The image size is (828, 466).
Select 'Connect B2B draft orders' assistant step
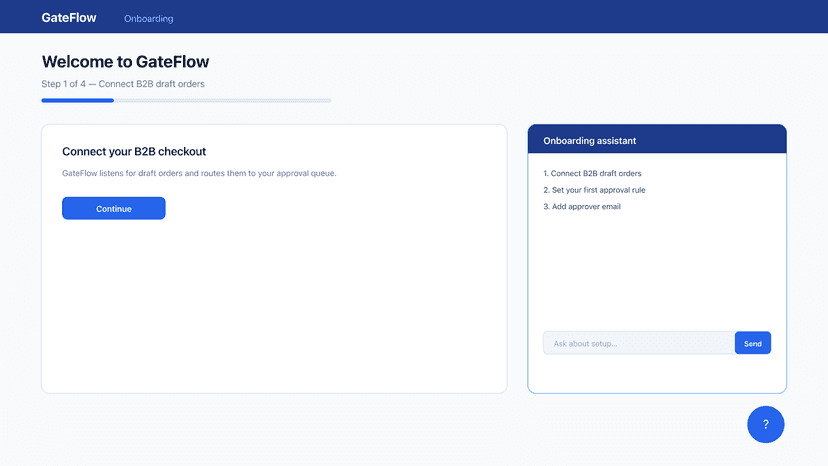click(x=592, y=173)
